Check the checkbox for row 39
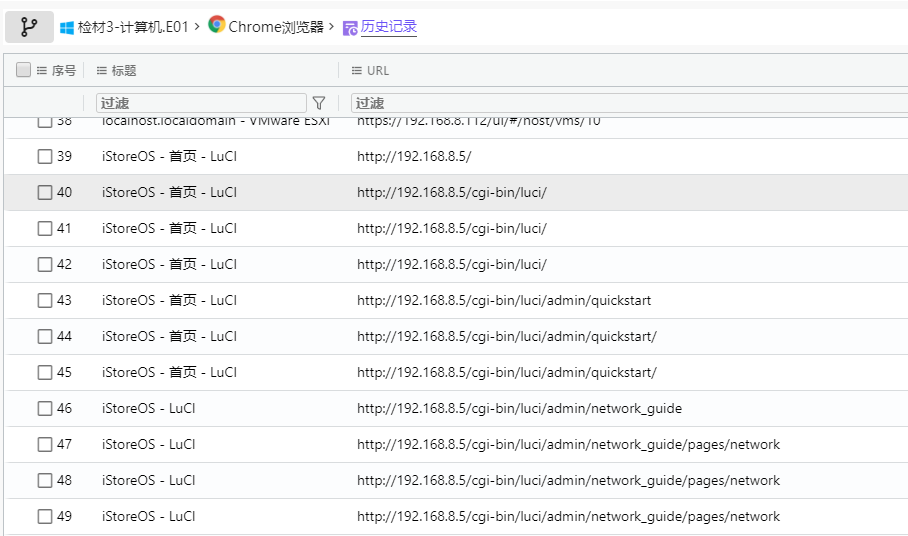908x536 pixels. pos(45,156)
